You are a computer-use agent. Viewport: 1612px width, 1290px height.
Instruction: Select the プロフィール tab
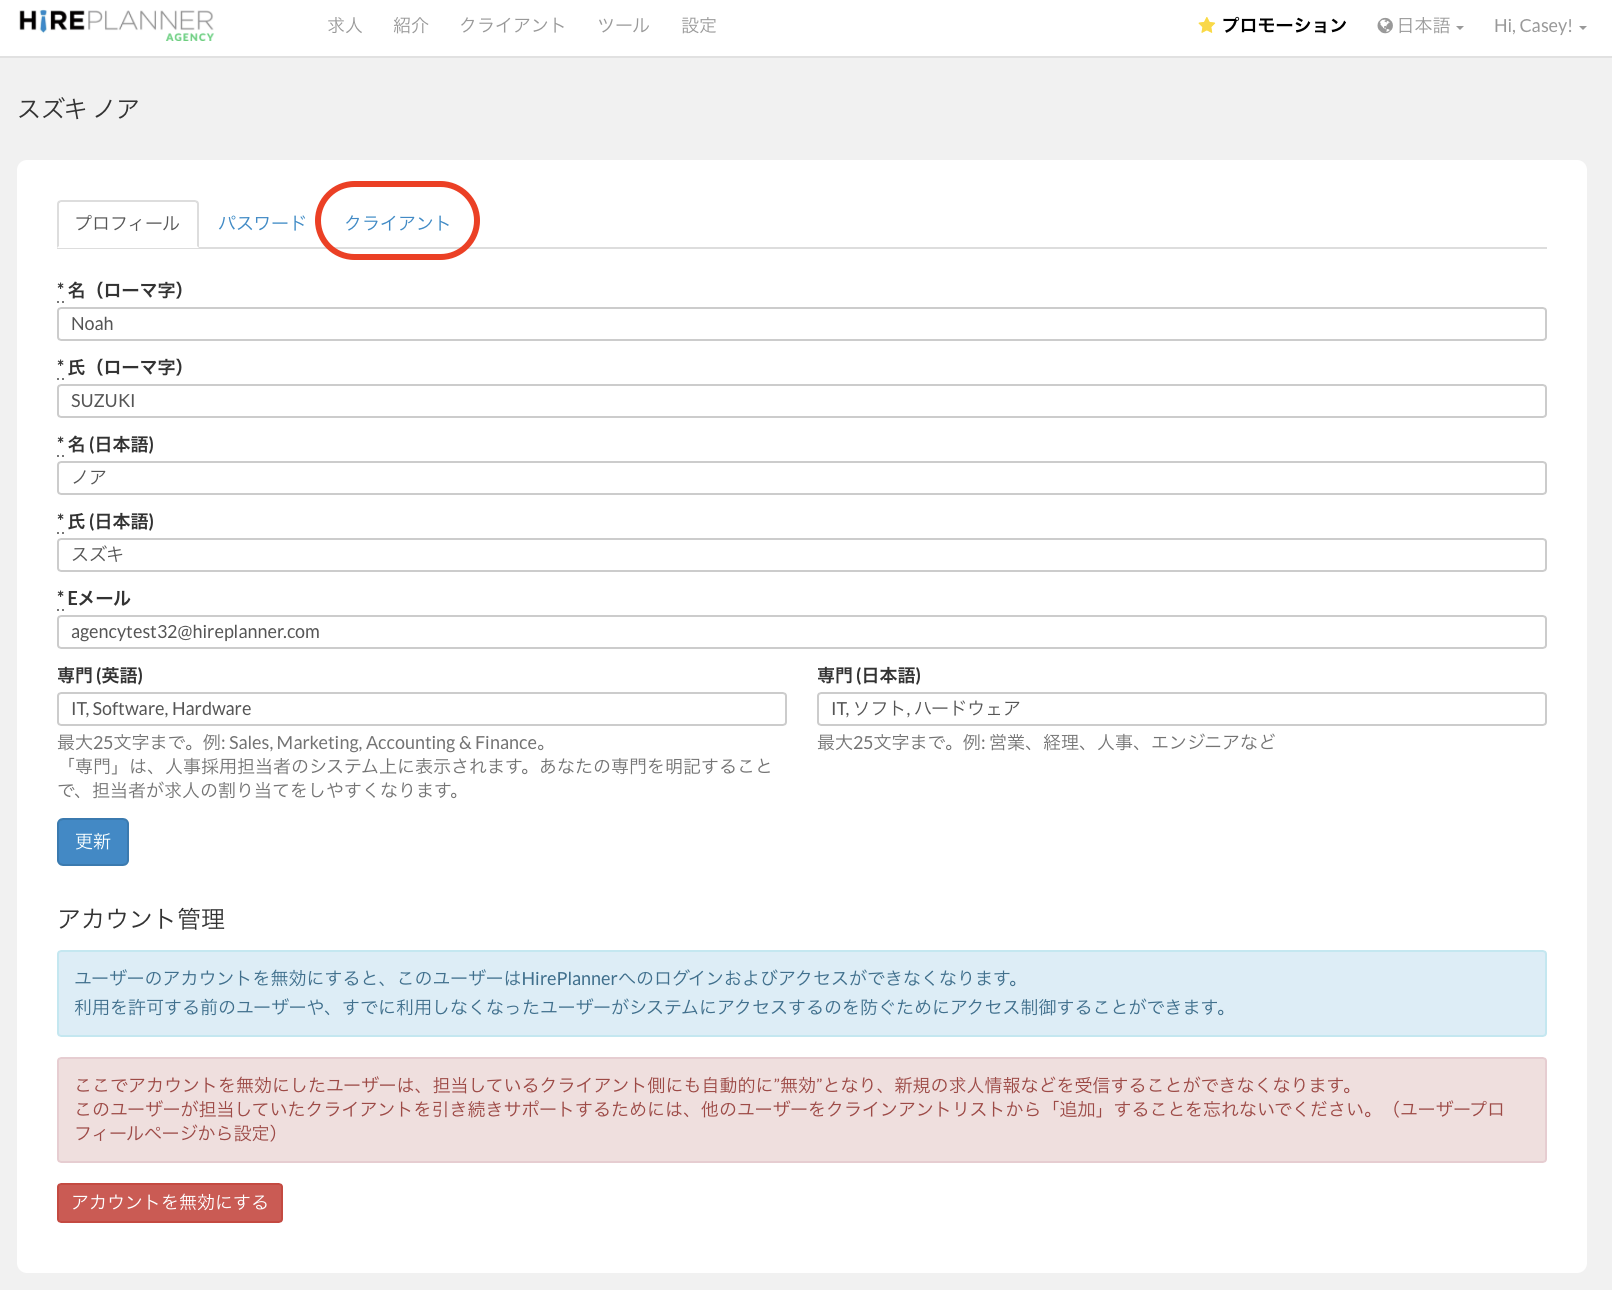[127, 223]
